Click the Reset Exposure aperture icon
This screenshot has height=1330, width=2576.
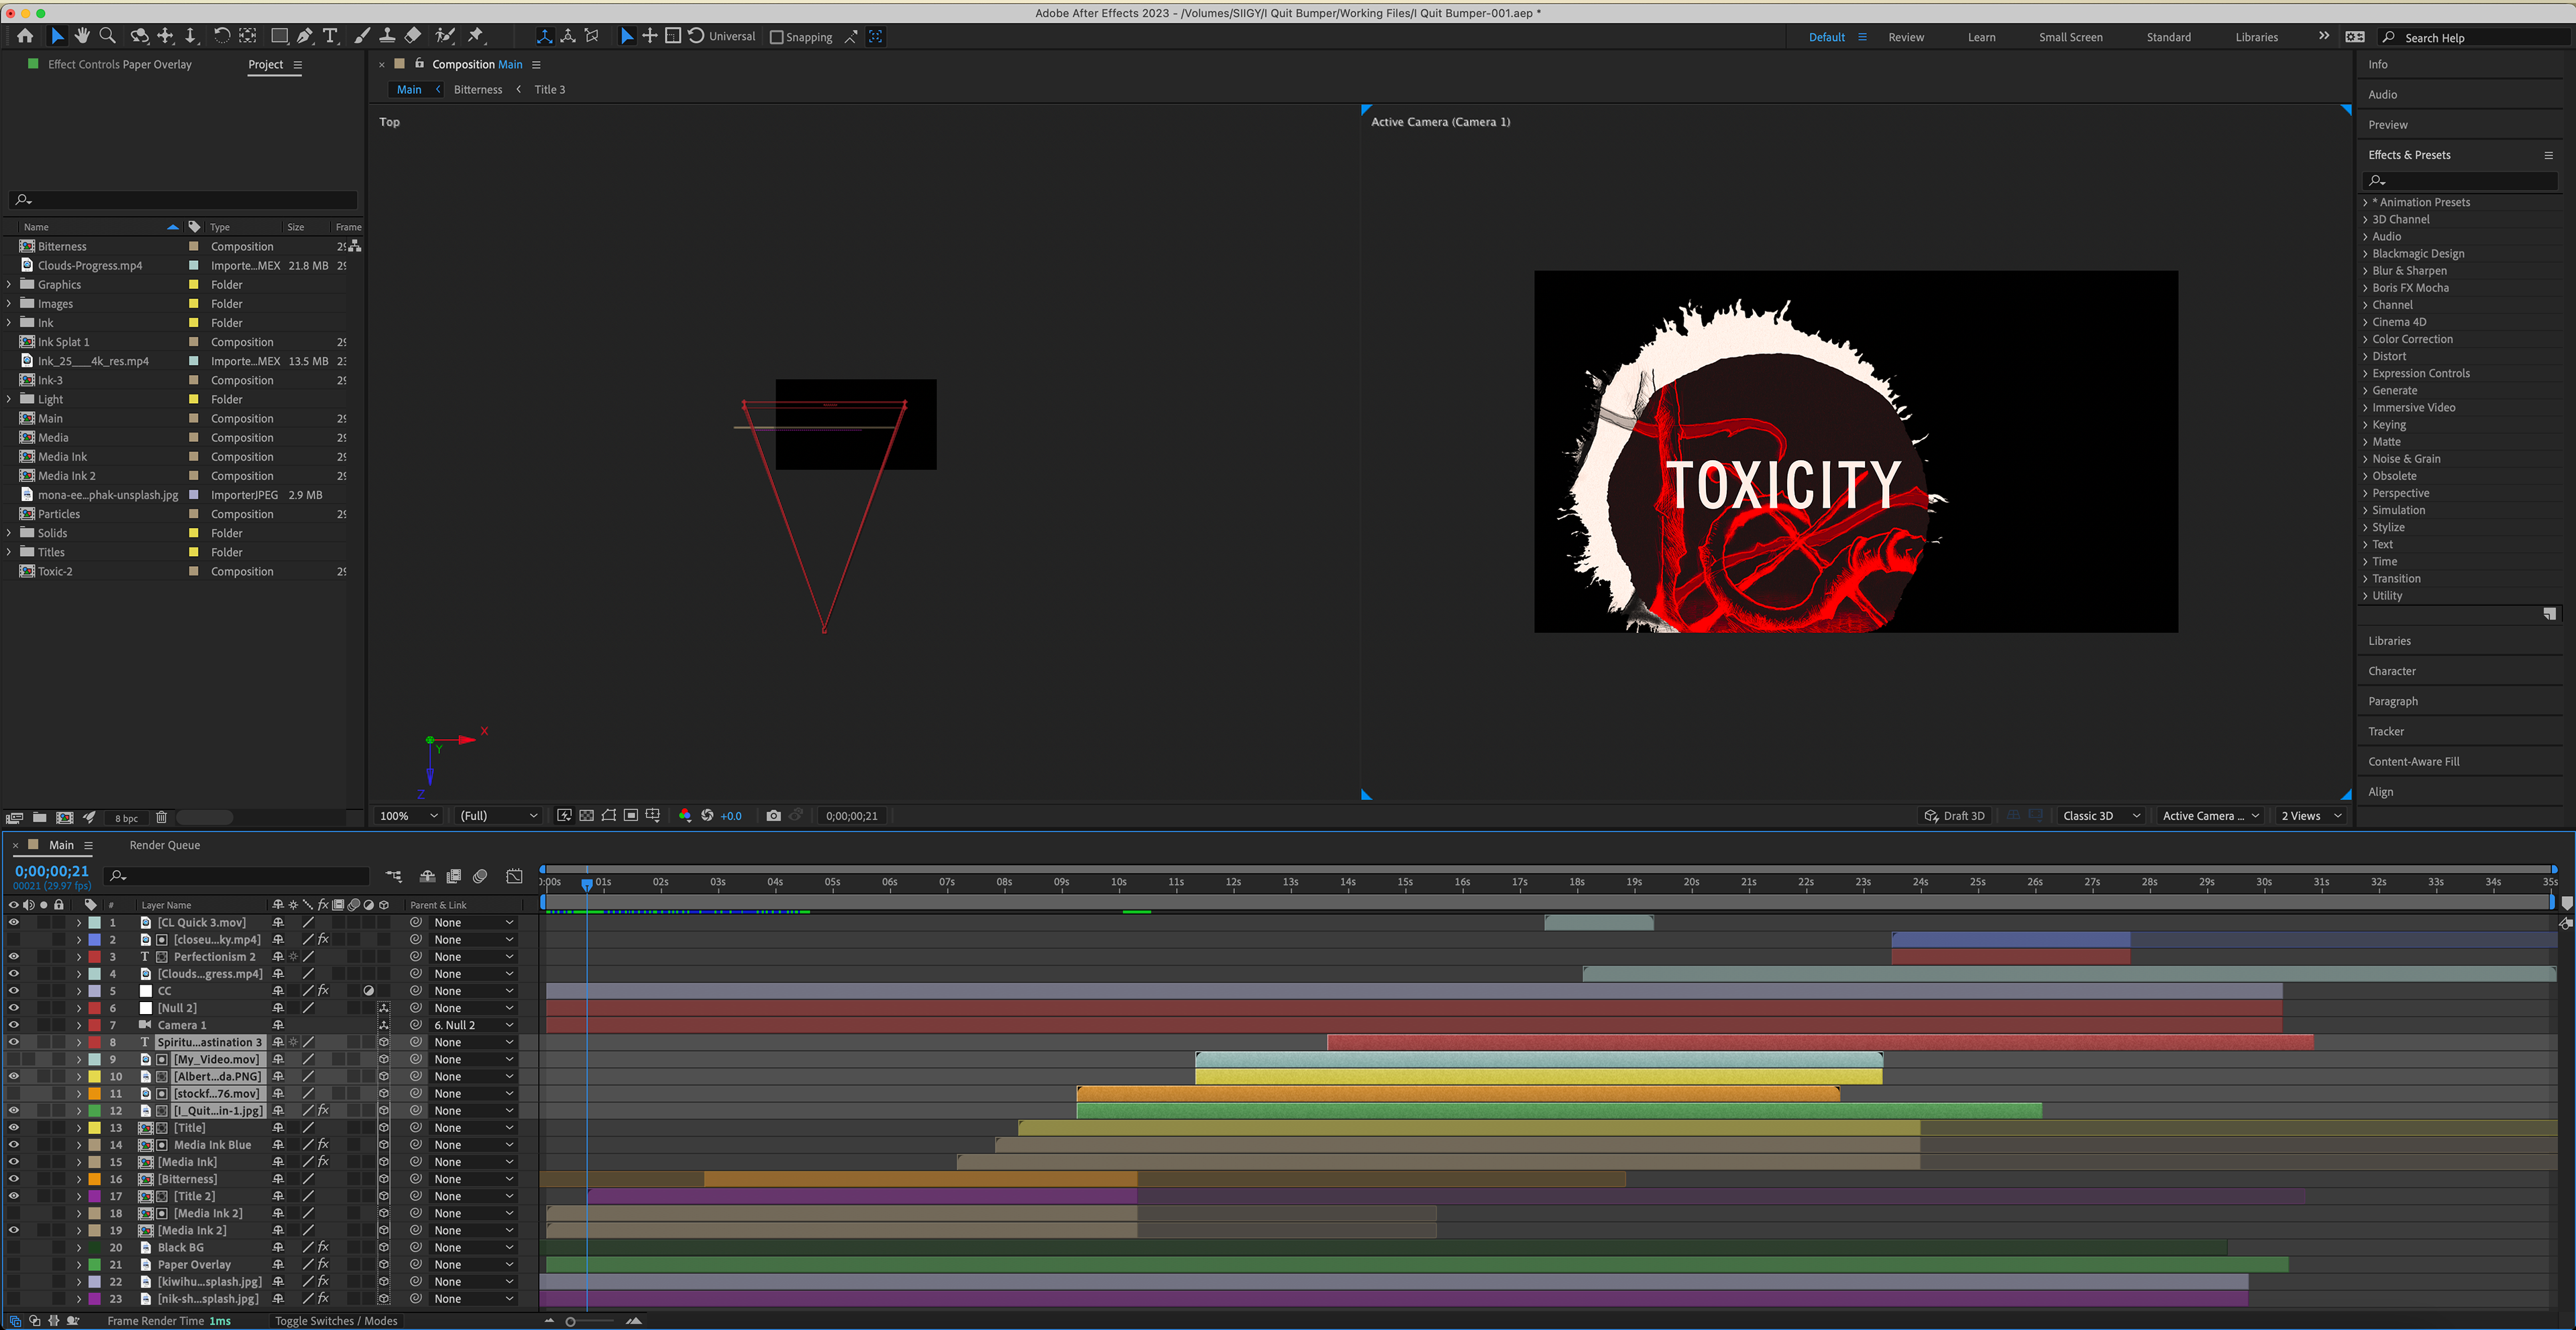click(x=707, y=816)
